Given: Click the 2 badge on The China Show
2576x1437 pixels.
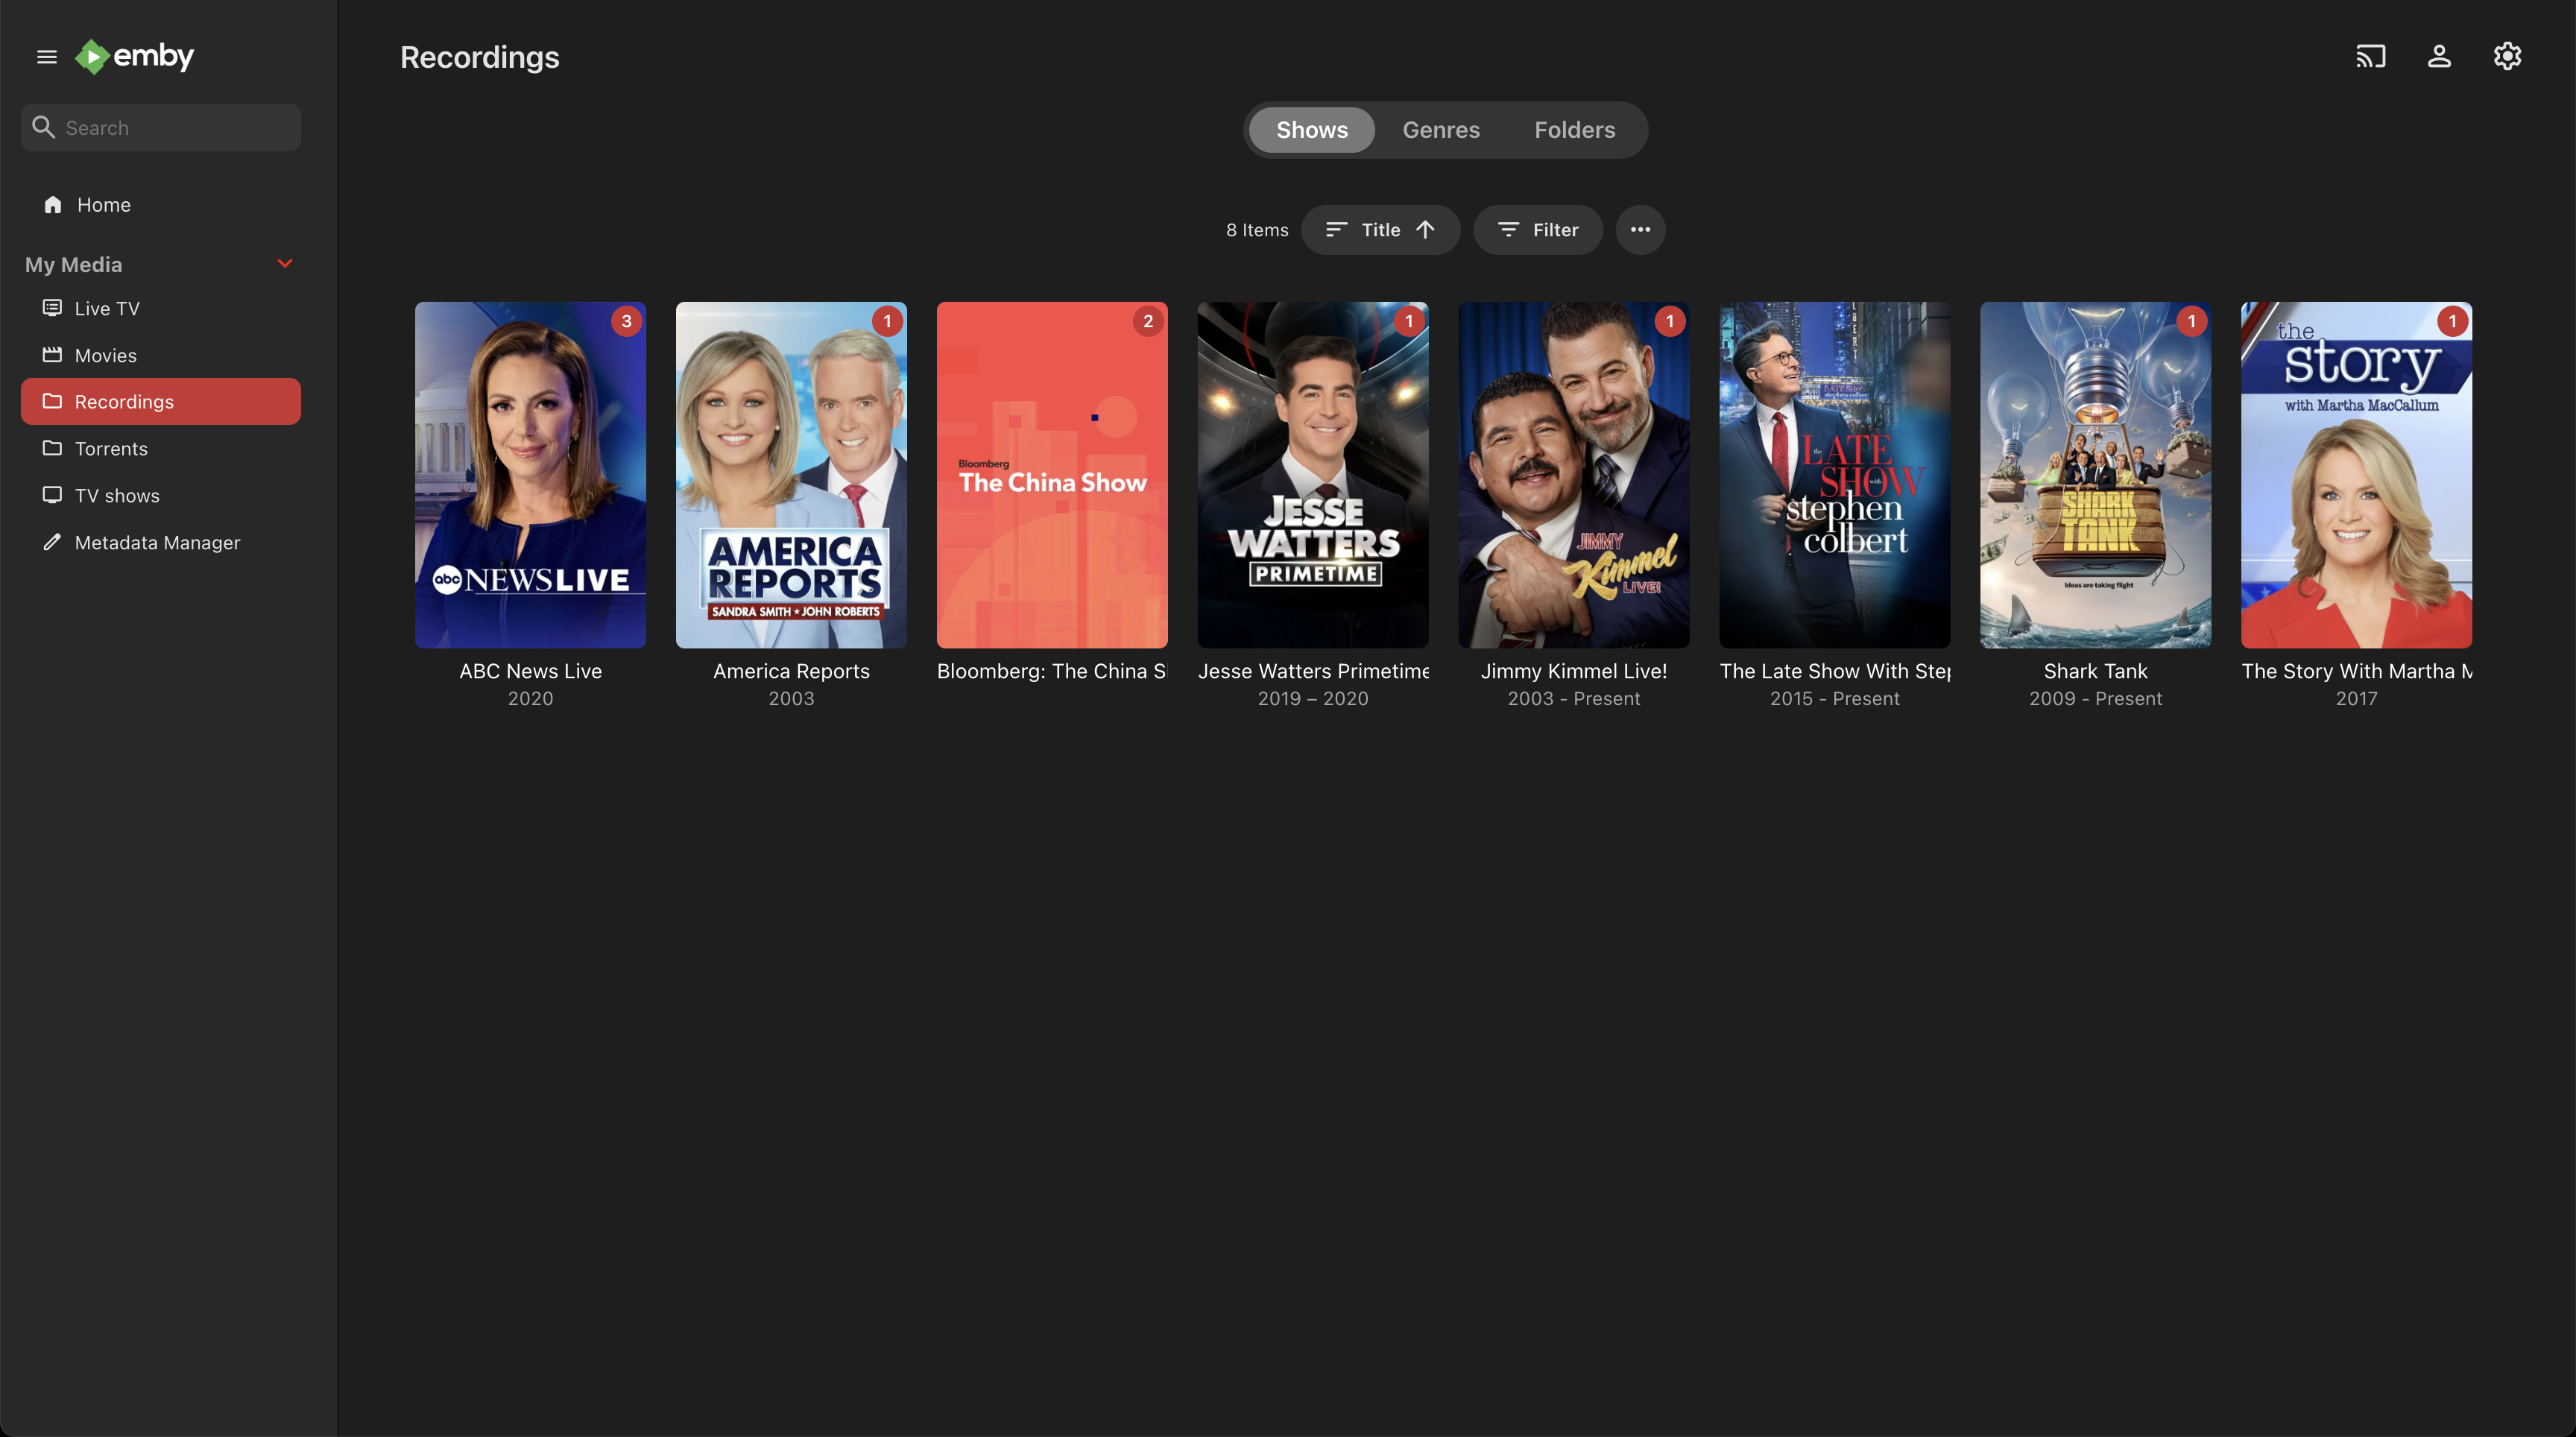Looking at the screenshot, I should click(x=1148, y=322).
